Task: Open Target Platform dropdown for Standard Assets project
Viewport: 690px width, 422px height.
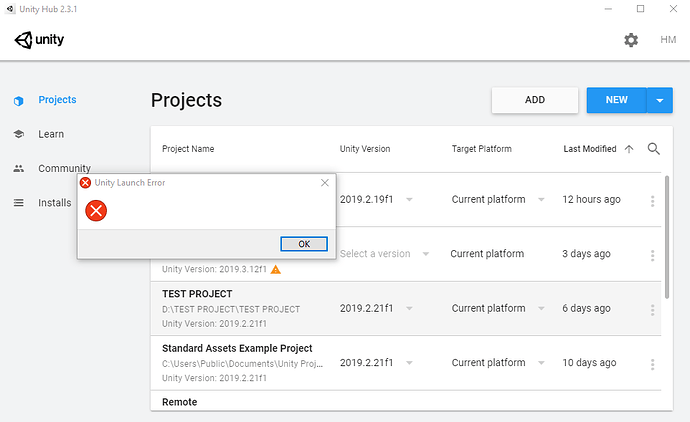Action: tap(541, 364)
